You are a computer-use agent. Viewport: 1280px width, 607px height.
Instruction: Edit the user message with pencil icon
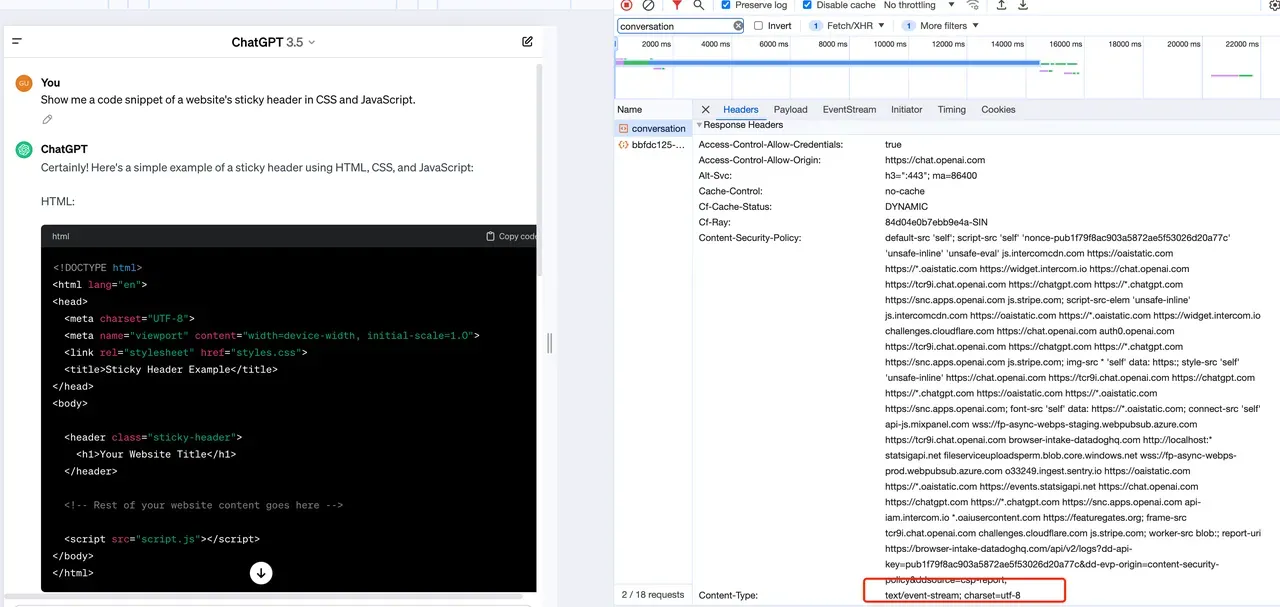click(x=47, y=120)
